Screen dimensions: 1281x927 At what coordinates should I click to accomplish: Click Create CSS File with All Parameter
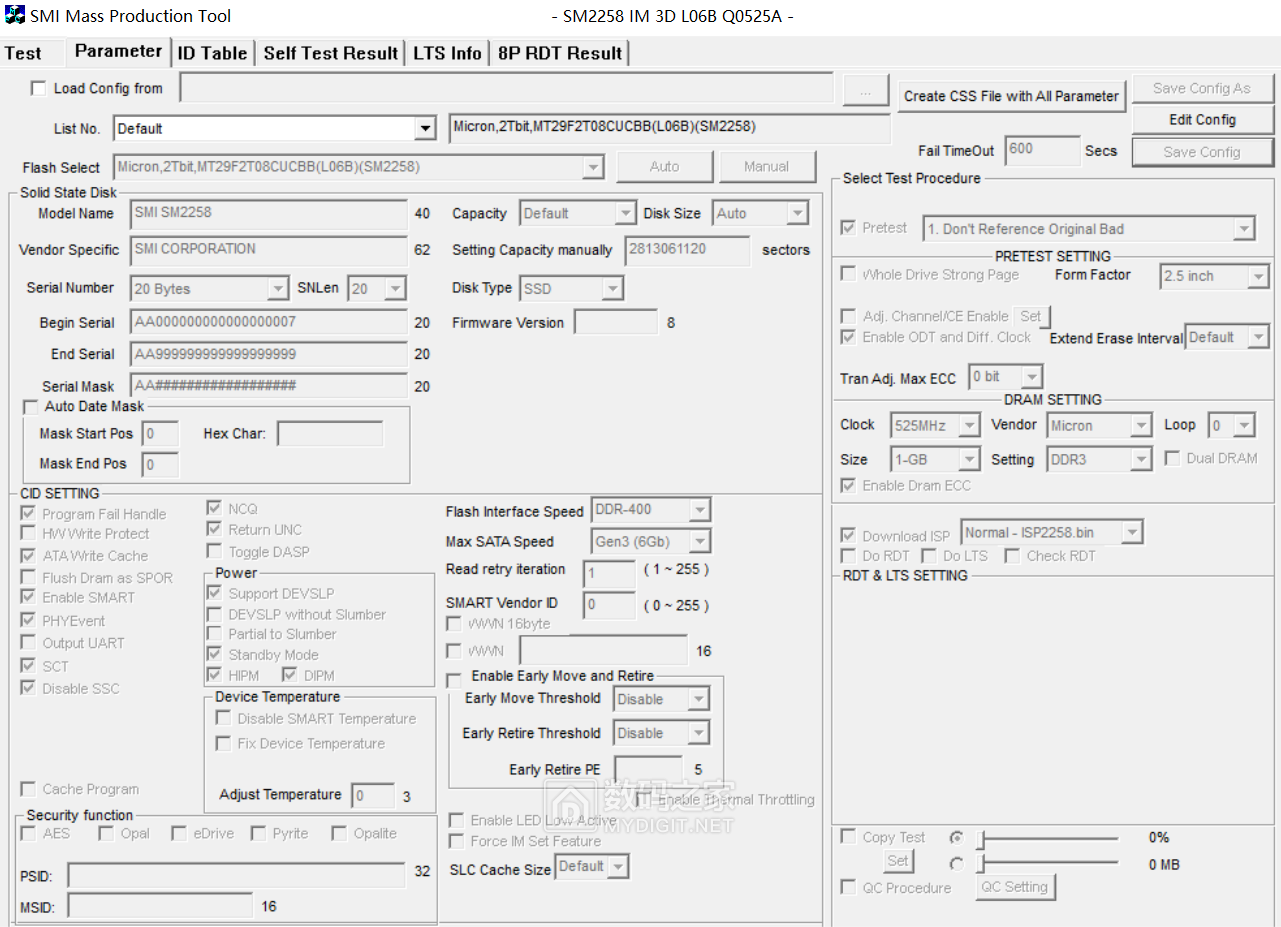click(x=1011, y=96)
